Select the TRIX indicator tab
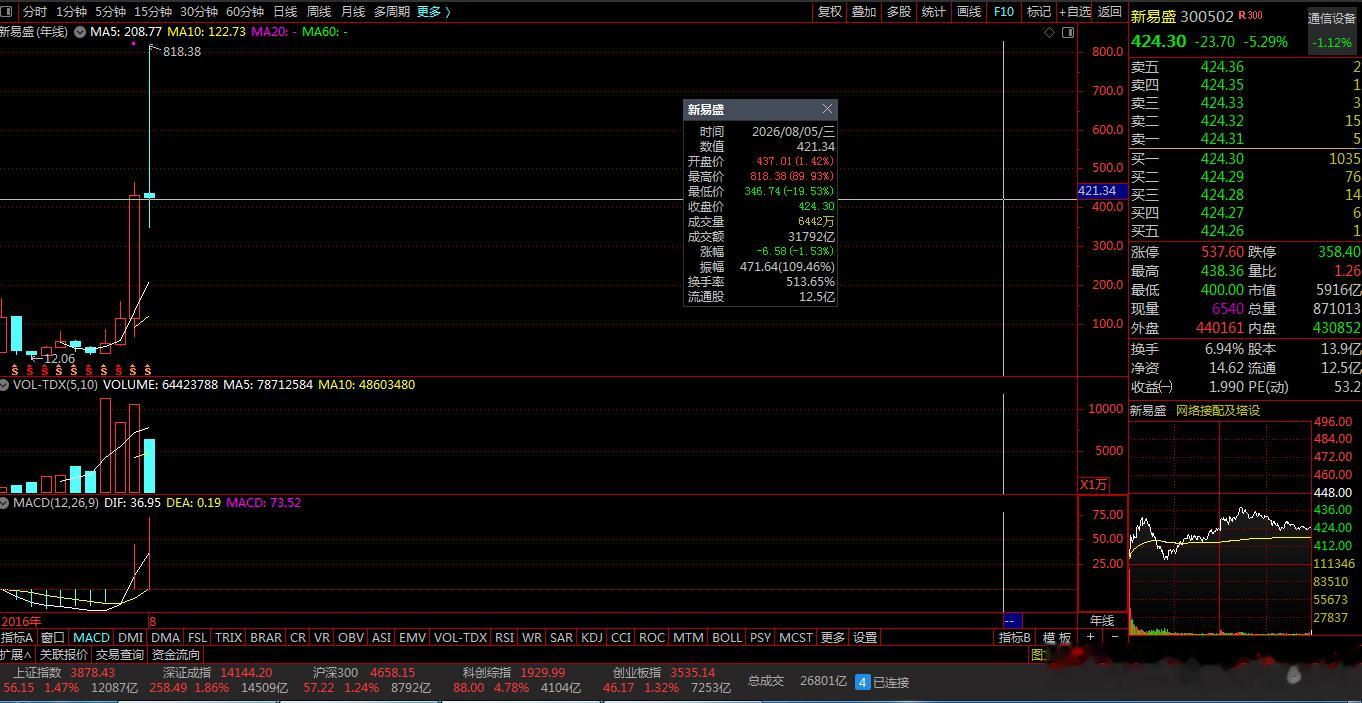Screen dimensions: 1362x703 [229, 637]
